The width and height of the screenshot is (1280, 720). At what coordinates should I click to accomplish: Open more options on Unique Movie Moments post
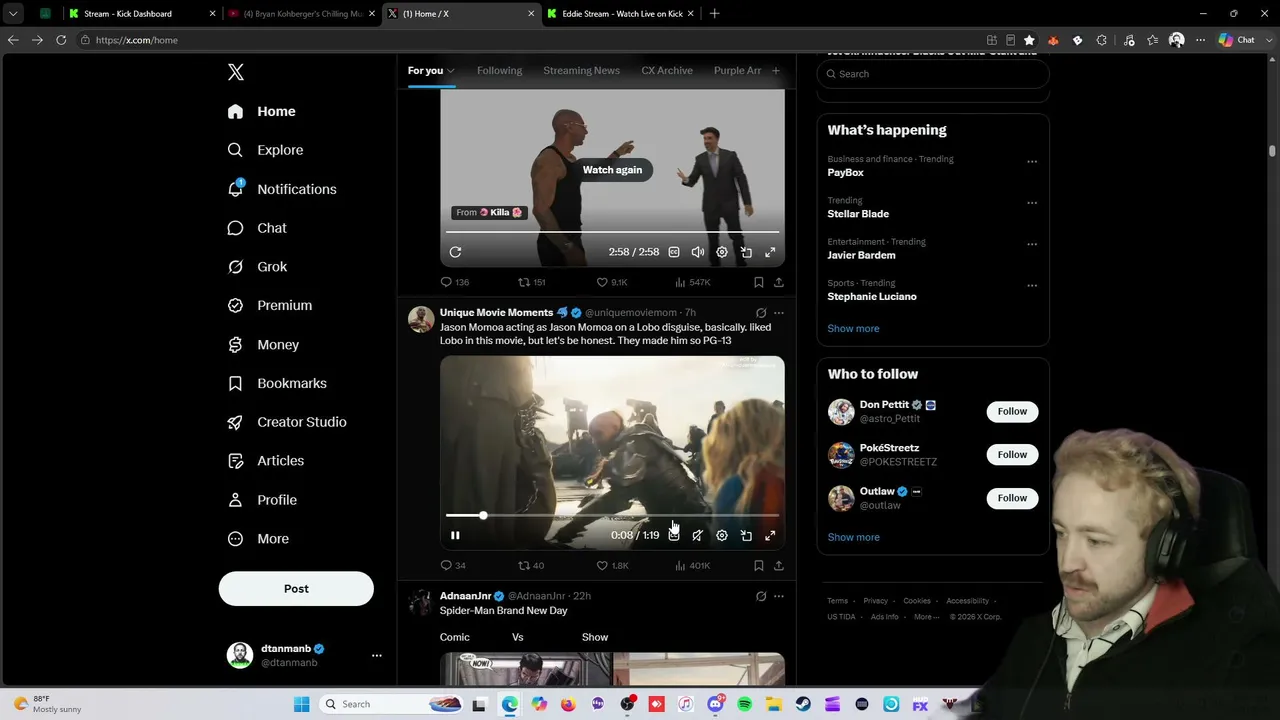click(x=778, y=313)
